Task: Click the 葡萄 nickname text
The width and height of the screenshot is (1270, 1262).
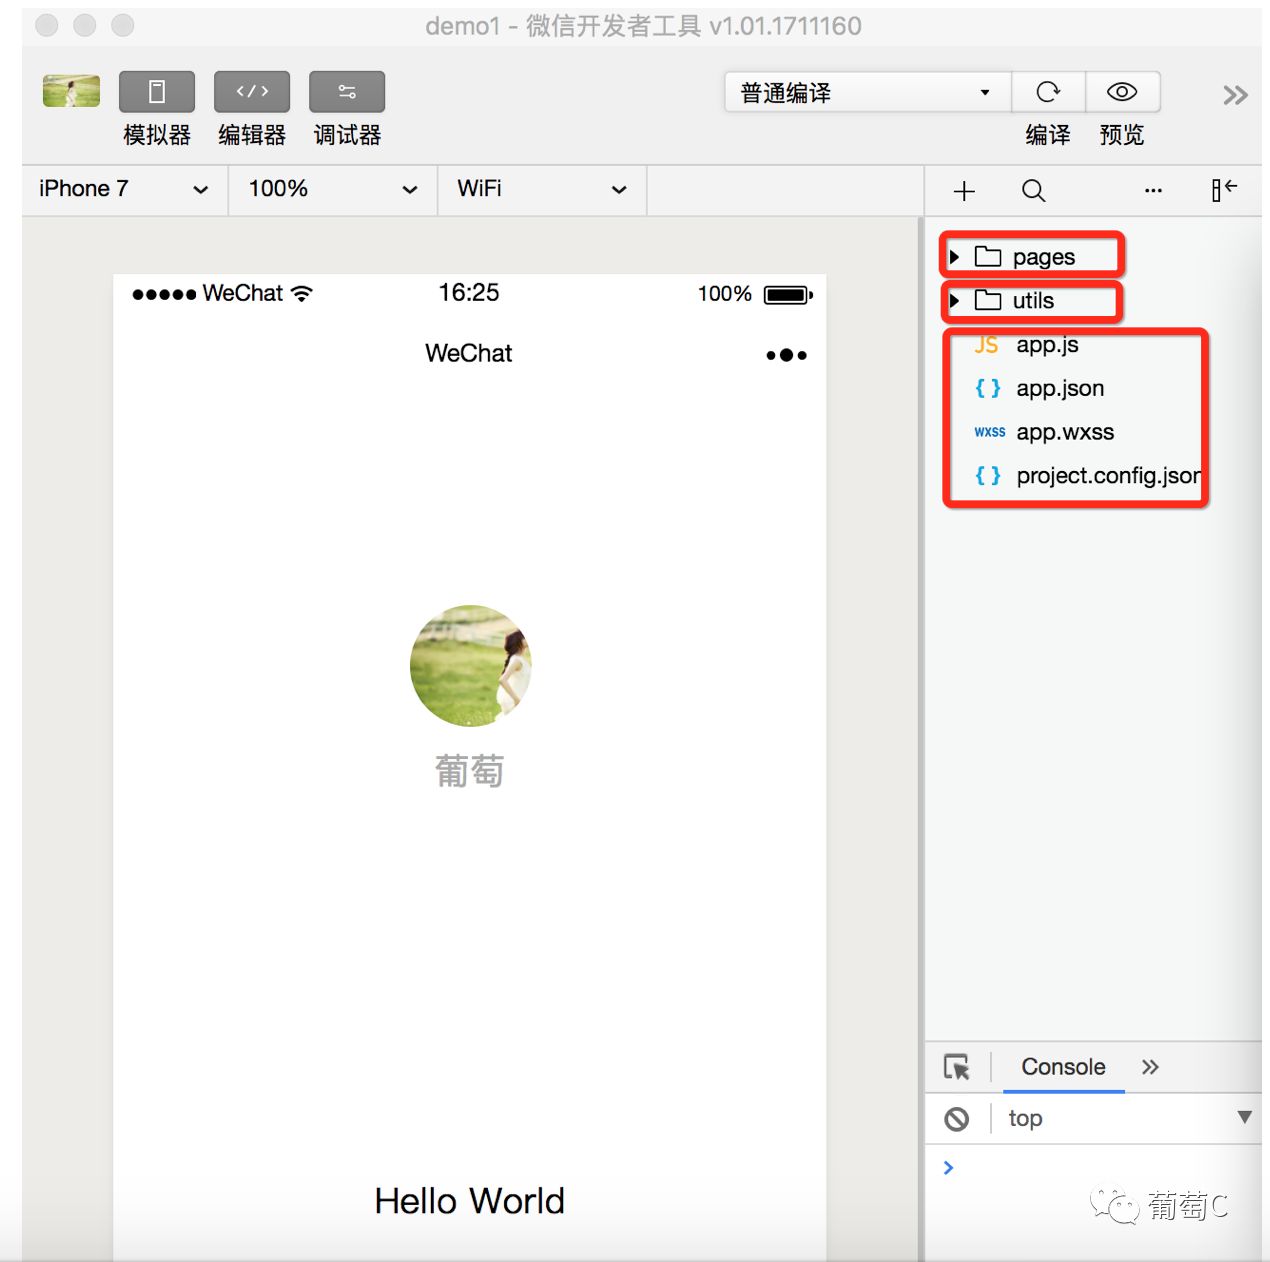Action: (469, 771)
